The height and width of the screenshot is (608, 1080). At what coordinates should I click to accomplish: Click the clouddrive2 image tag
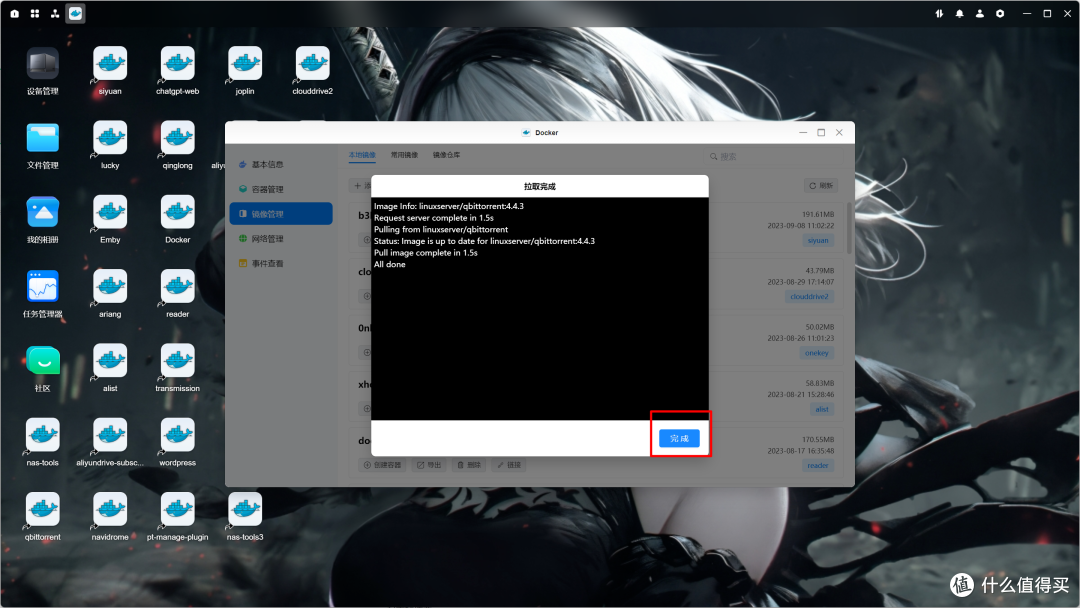pos(809,297)
